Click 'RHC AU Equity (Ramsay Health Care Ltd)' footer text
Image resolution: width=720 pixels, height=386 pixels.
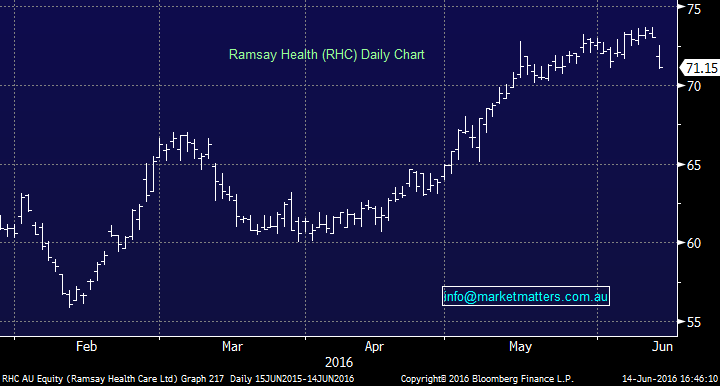point(90,379)
